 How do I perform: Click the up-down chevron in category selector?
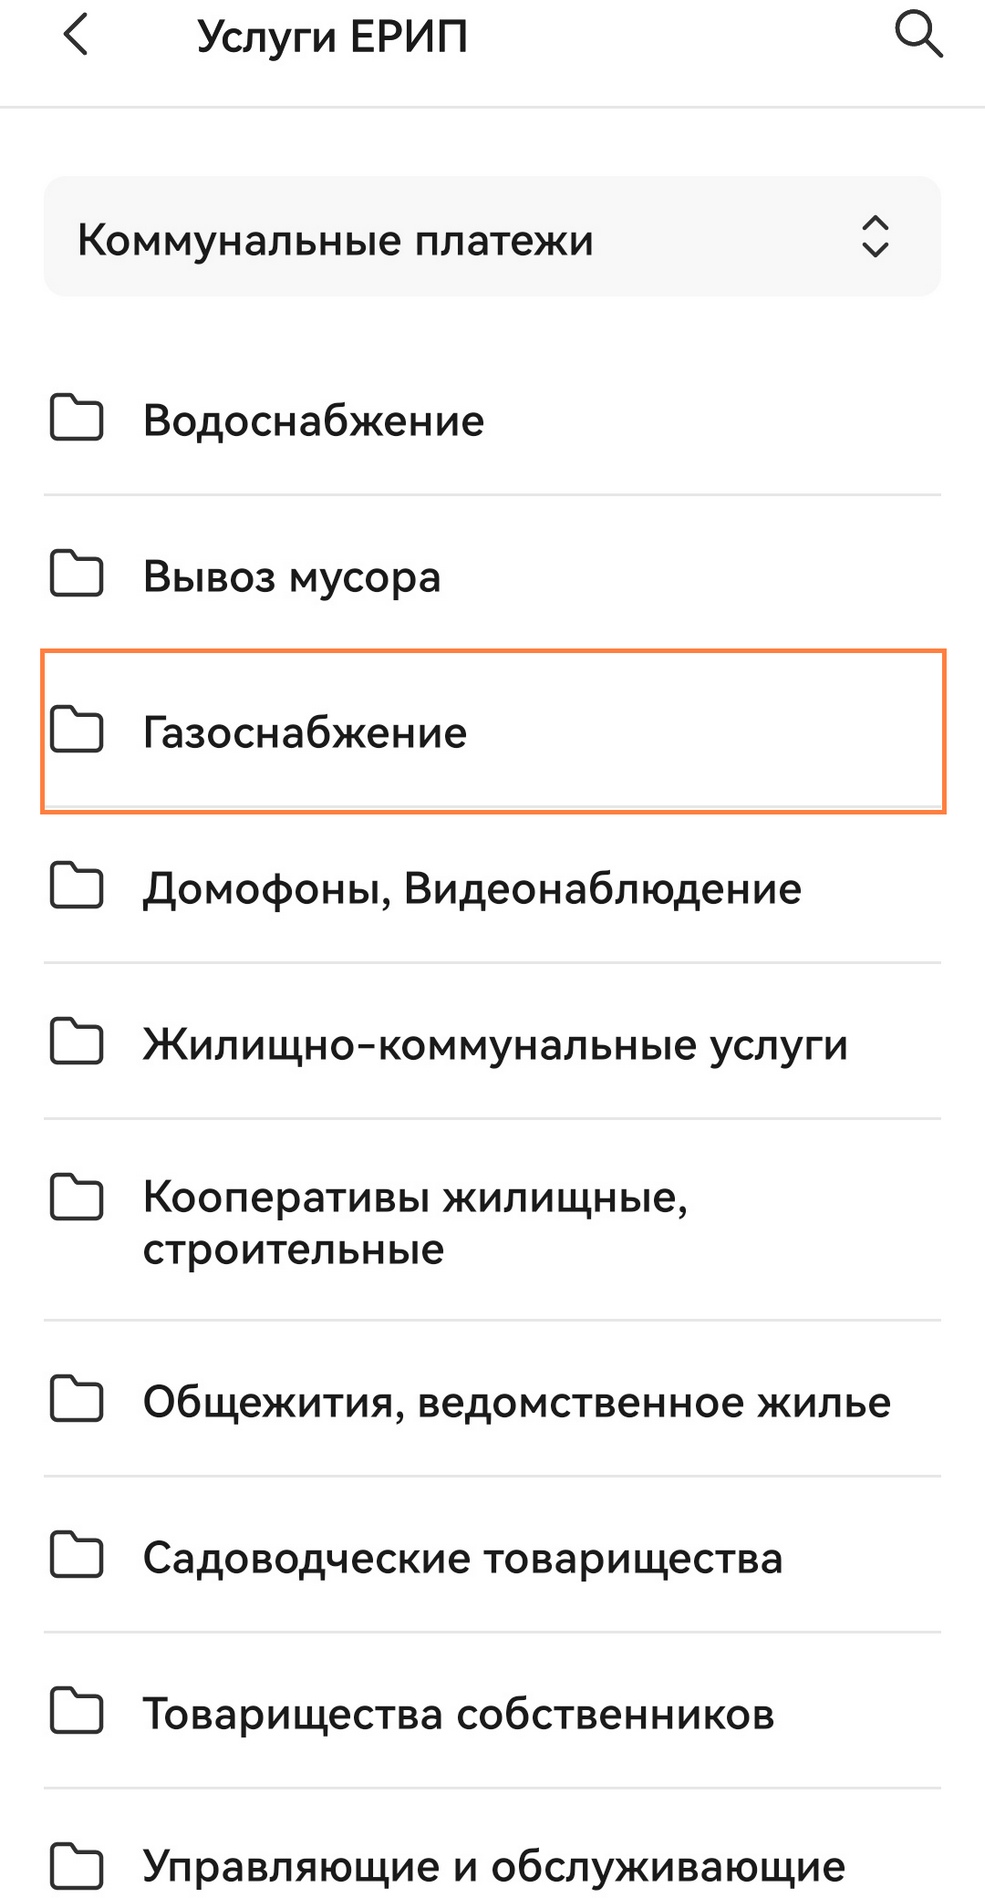coord(875,237)
